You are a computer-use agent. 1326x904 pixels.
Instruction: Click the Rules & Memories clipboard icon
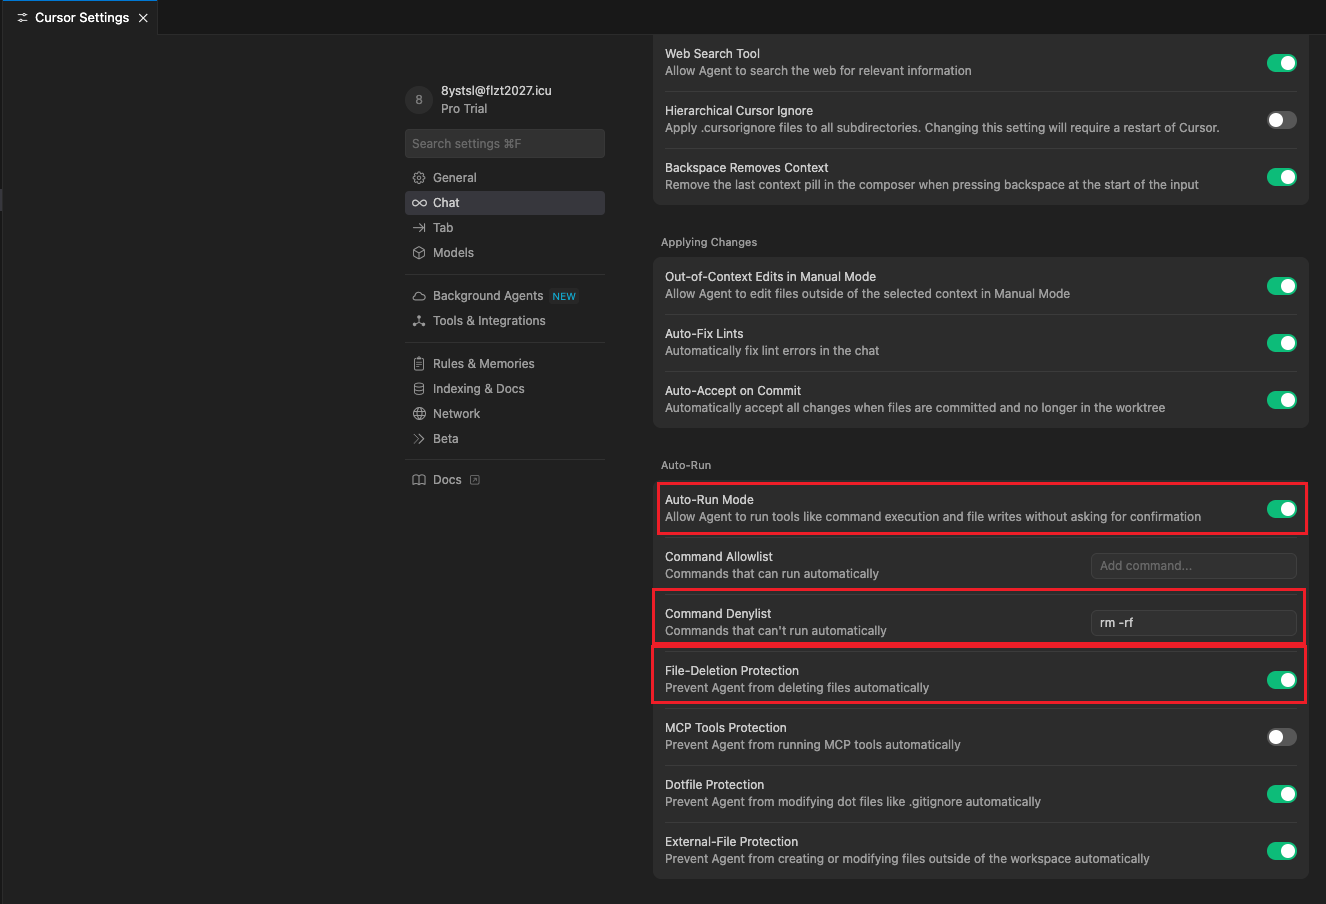419,364
